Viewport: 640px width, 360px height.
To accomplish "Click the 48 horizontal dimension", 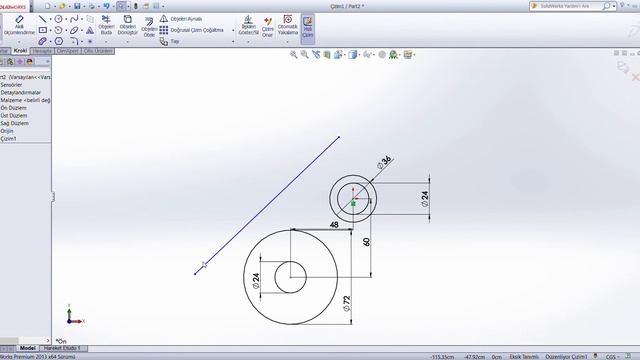I will tap(334, 224).
